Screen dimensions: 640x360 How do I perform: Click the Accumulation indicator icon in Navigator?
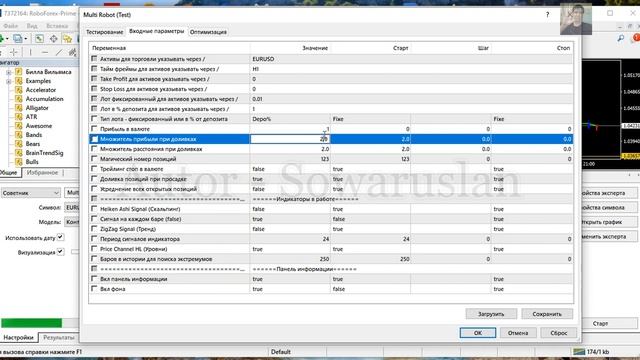coord(19,99)
